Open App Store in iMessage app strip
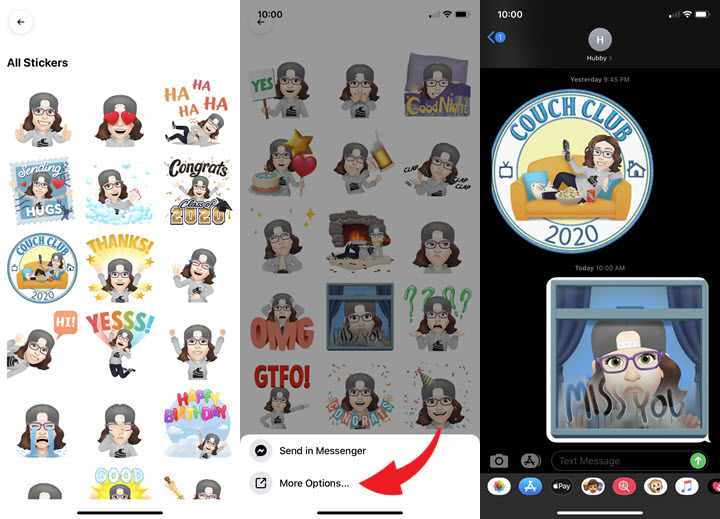 530,486
